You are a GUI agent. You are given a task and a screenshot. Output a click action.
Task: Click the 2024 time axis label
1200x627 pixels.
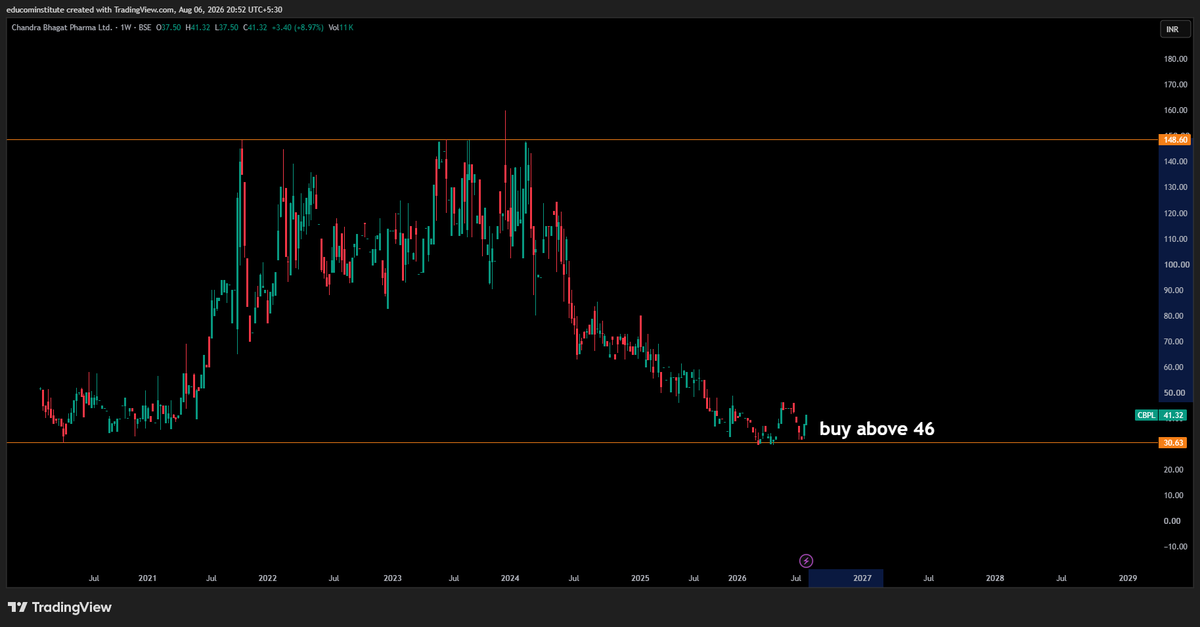pyautogui.click(x=510, y=578)
